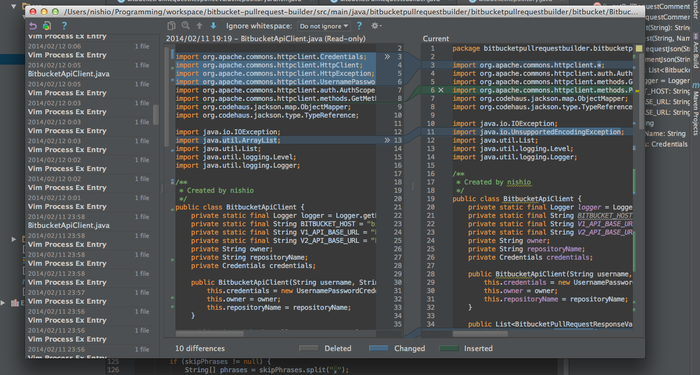Click the purple Revert arrow icon
Viewport: 700px width, 375px height.
[x=33, y=26]
